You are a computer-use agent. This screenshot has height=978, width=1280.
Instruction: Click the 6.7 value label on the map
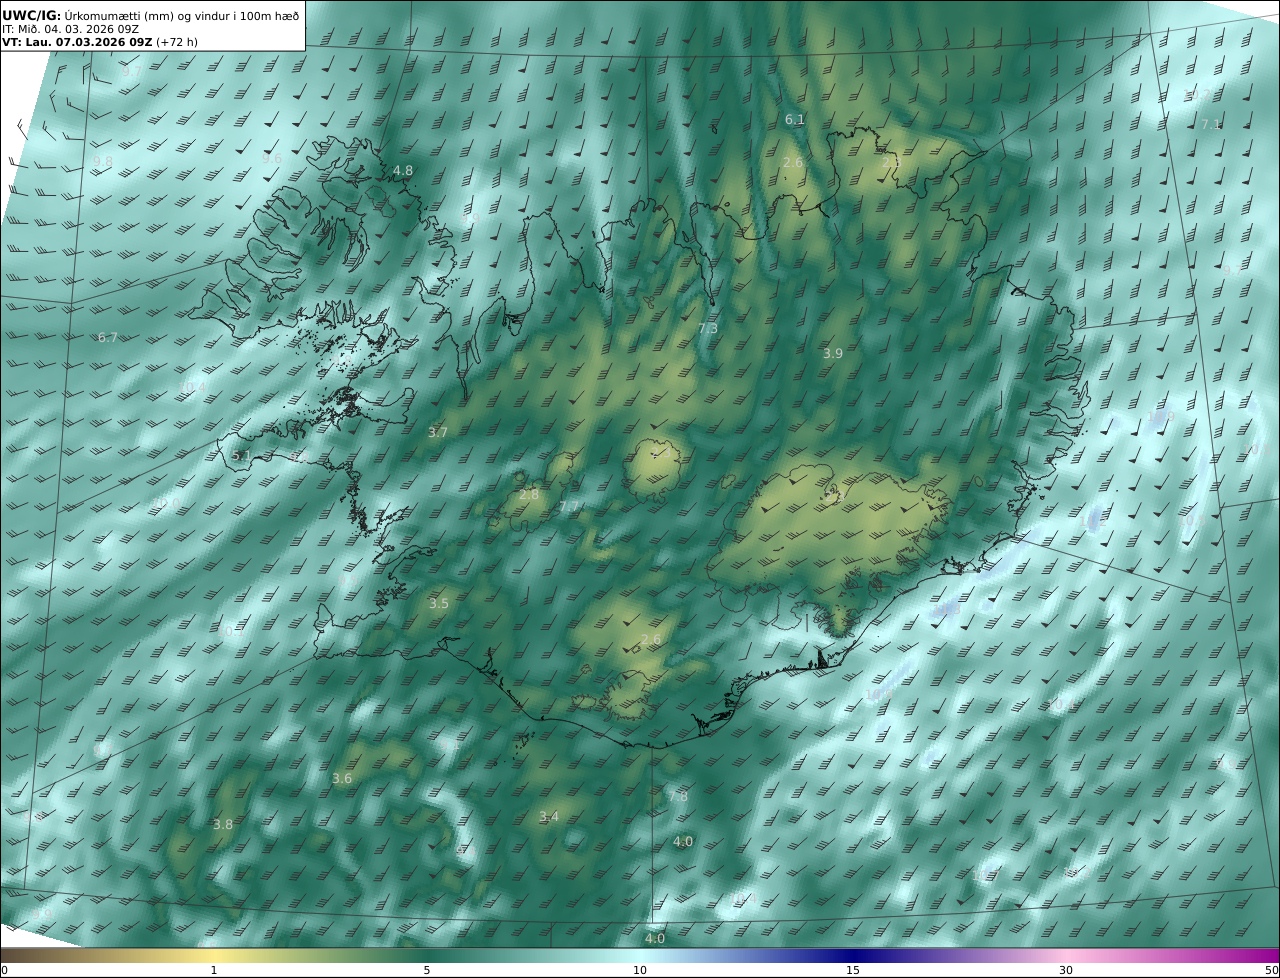107,337
